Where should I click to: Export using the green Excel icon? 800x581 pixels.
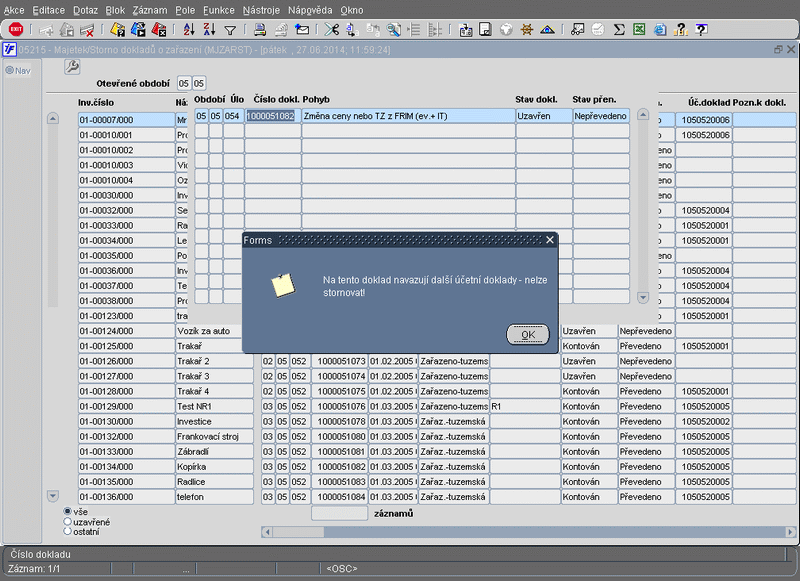pos(639,30)
